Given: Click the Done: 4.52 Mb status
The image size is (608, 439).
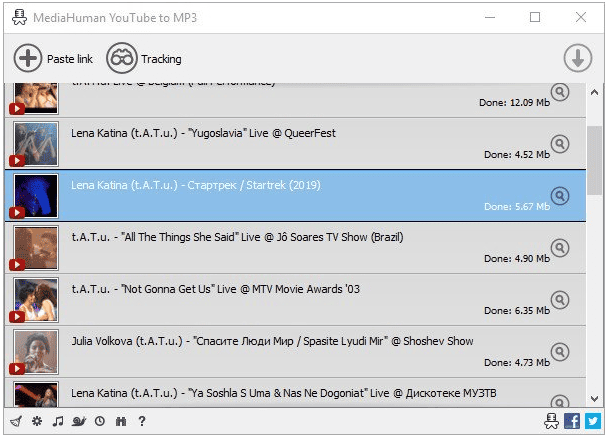Looking at the screenshot, I should 517,155.
